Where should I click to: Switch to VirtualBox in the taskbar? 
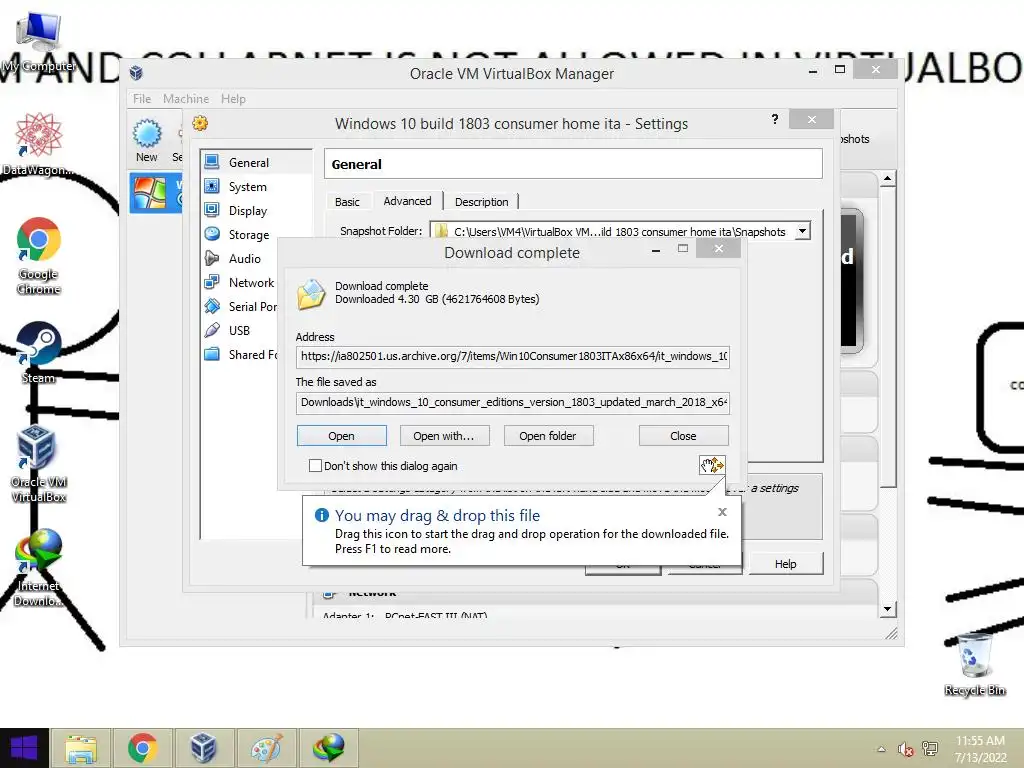click(x=203, y=748)
